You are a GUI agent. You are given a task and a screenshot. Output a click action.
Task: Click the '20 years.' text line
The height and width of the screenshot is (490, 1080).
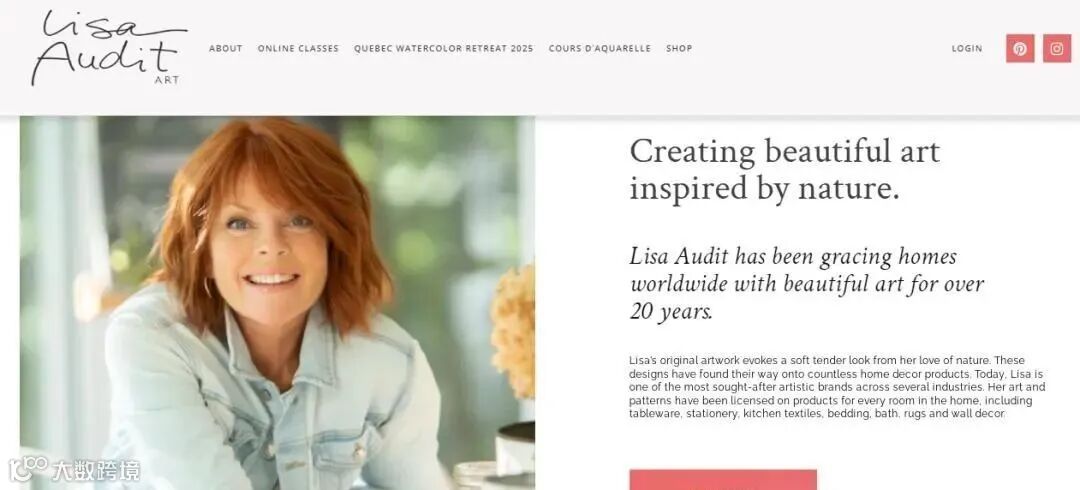pyautogui.click(x=671, y=312)
